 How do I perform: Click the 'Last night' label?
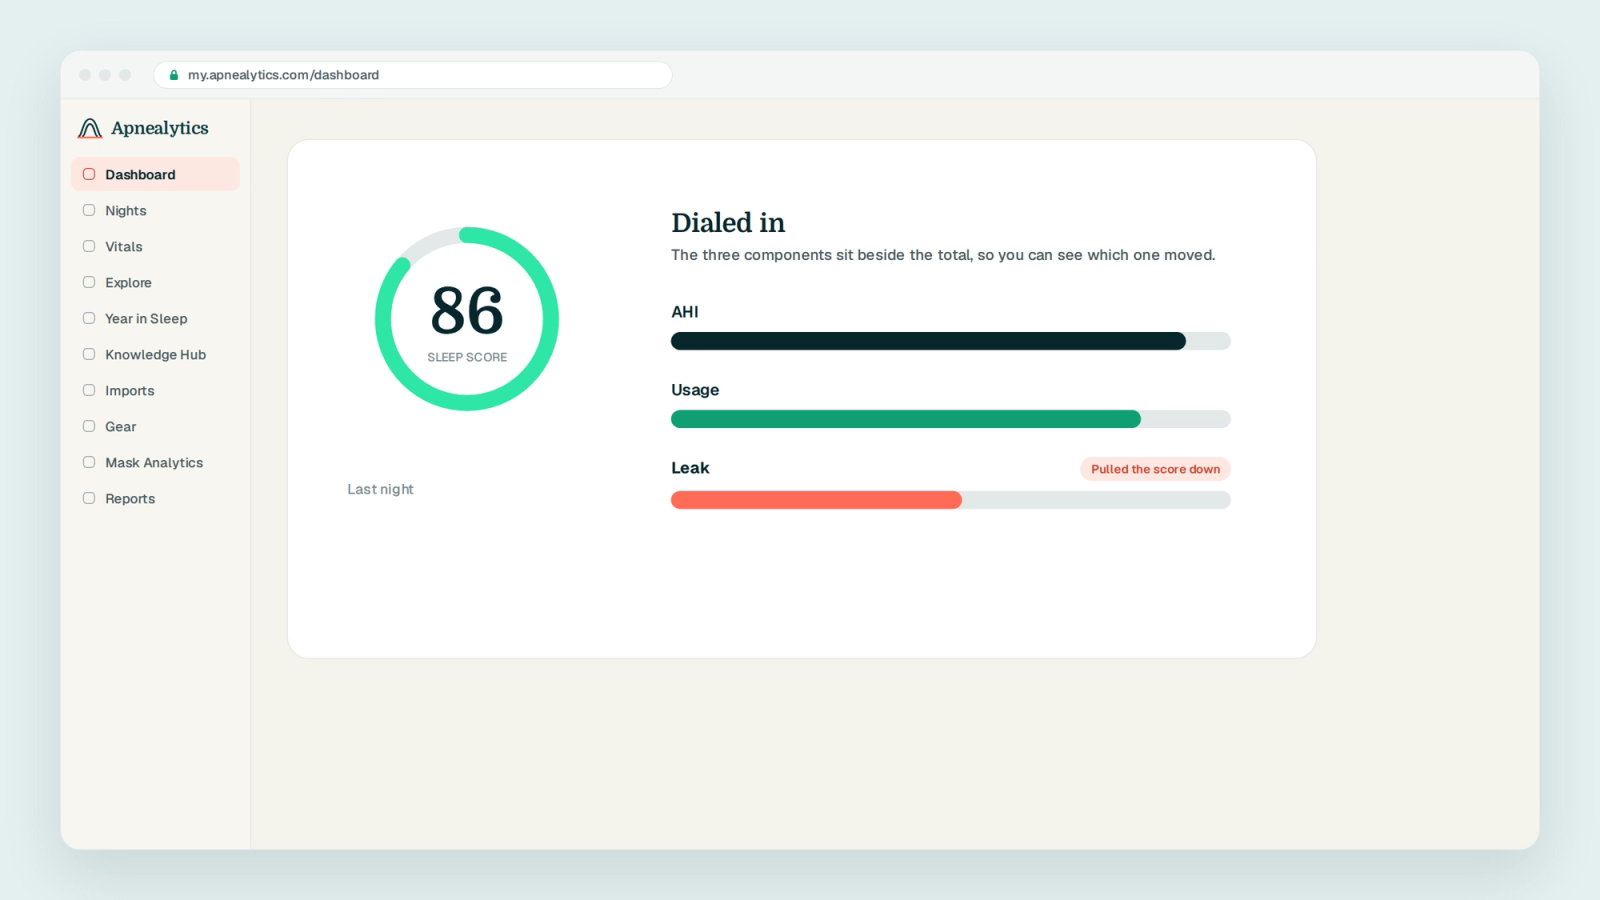click(380, 489)
